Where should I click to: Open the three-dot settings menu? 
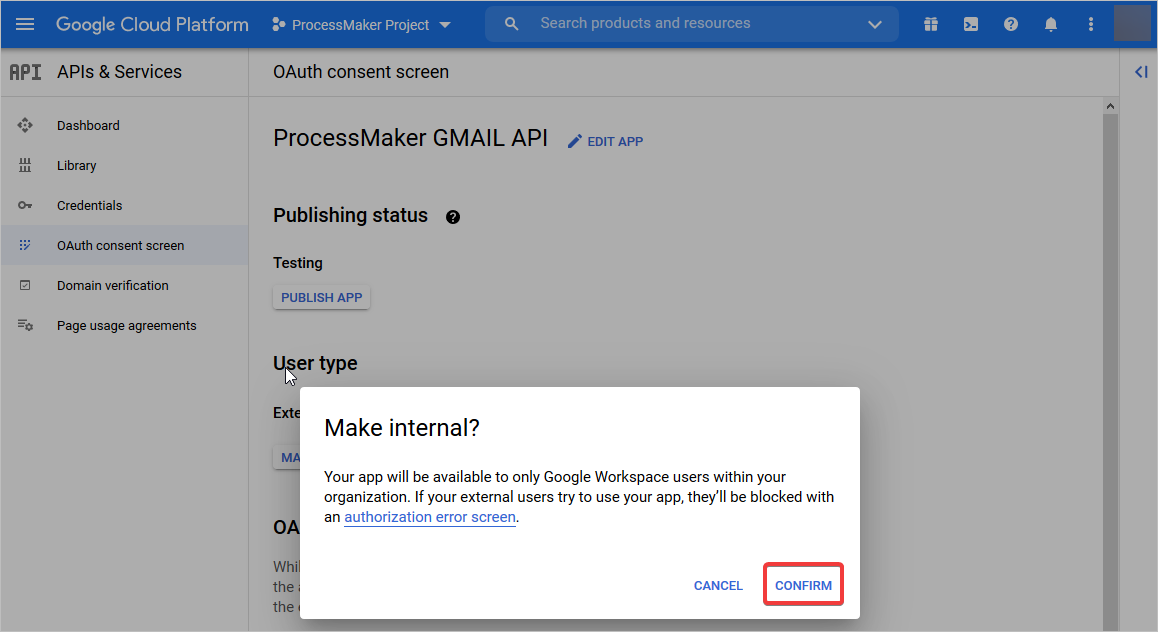click(1091, 24)
